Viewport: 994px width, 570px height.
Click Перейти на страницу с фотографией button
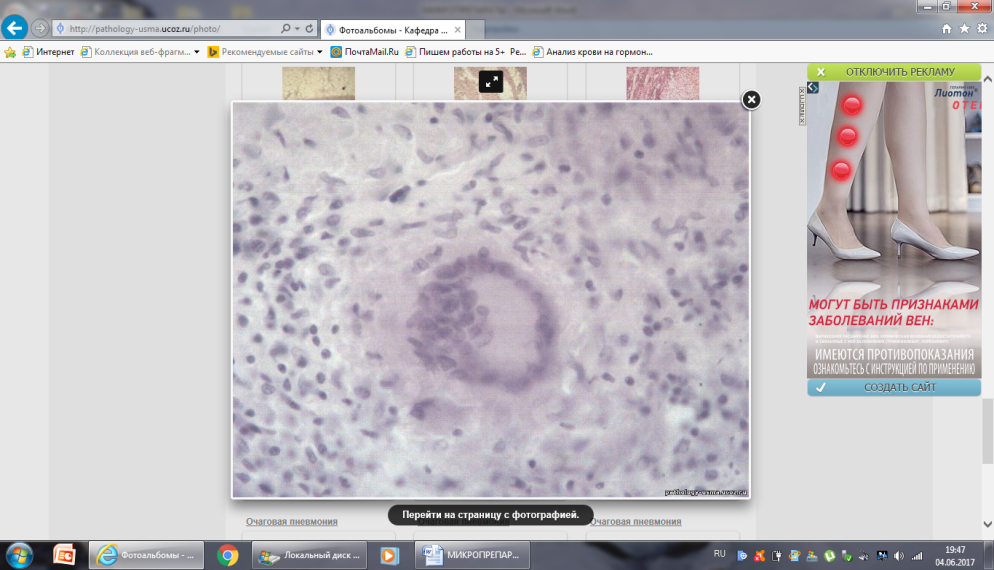click(491, 515)
